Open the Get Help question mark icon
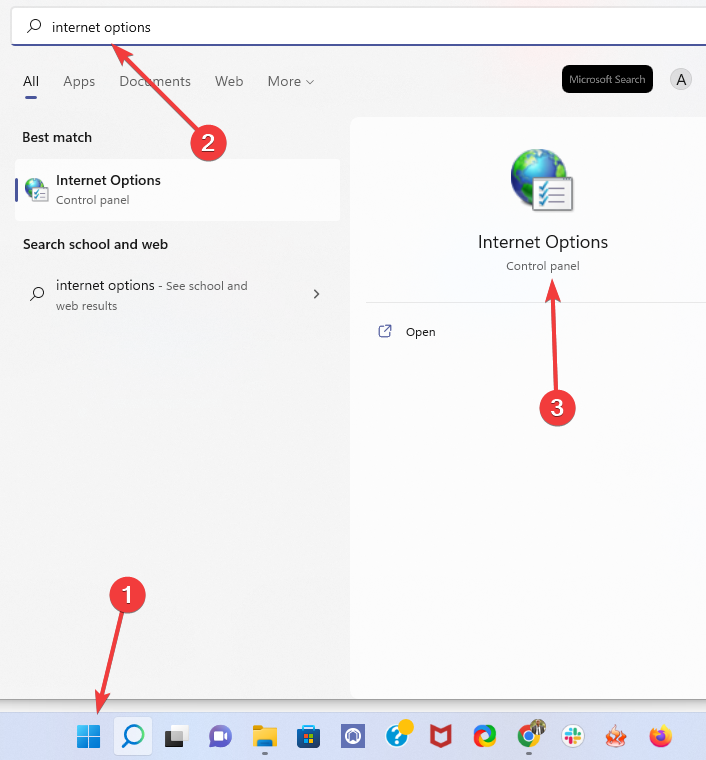 (398, 734)
